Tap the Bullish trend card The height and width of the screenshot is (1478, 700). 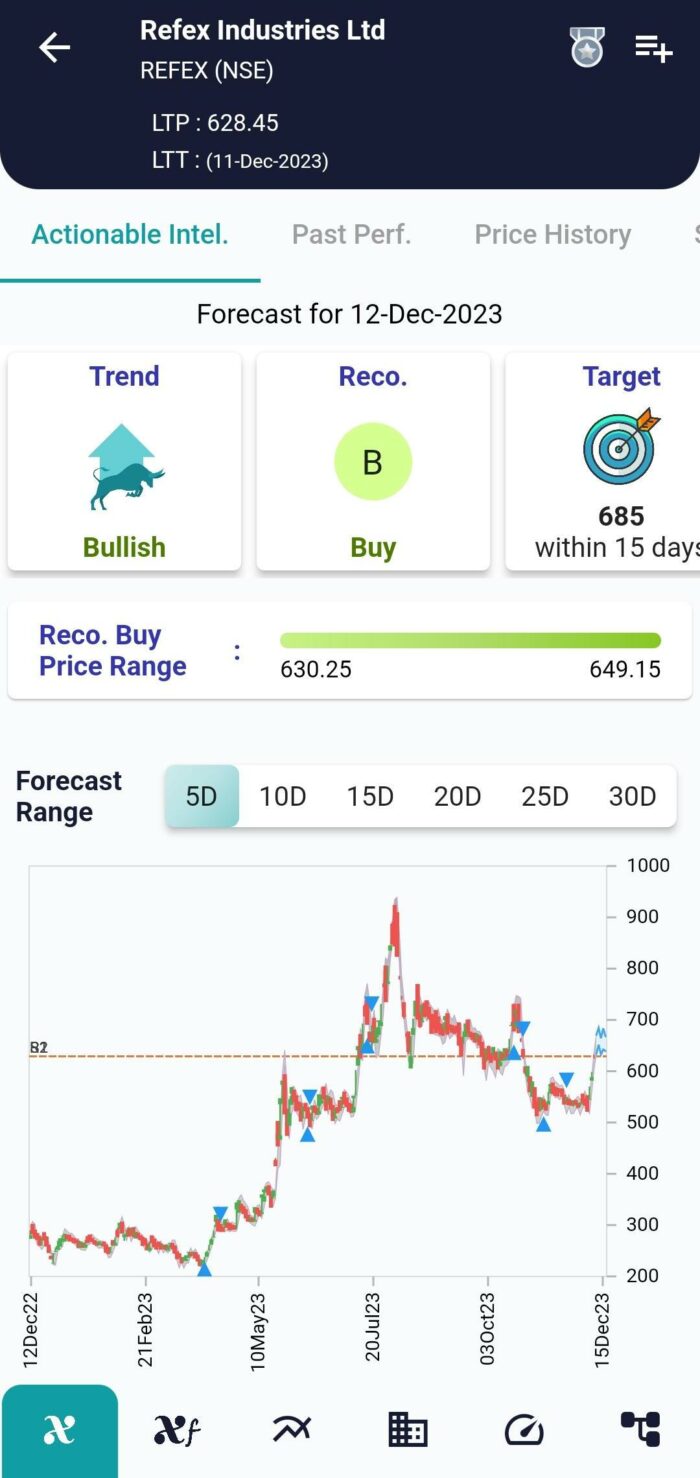tap(124, 462)
